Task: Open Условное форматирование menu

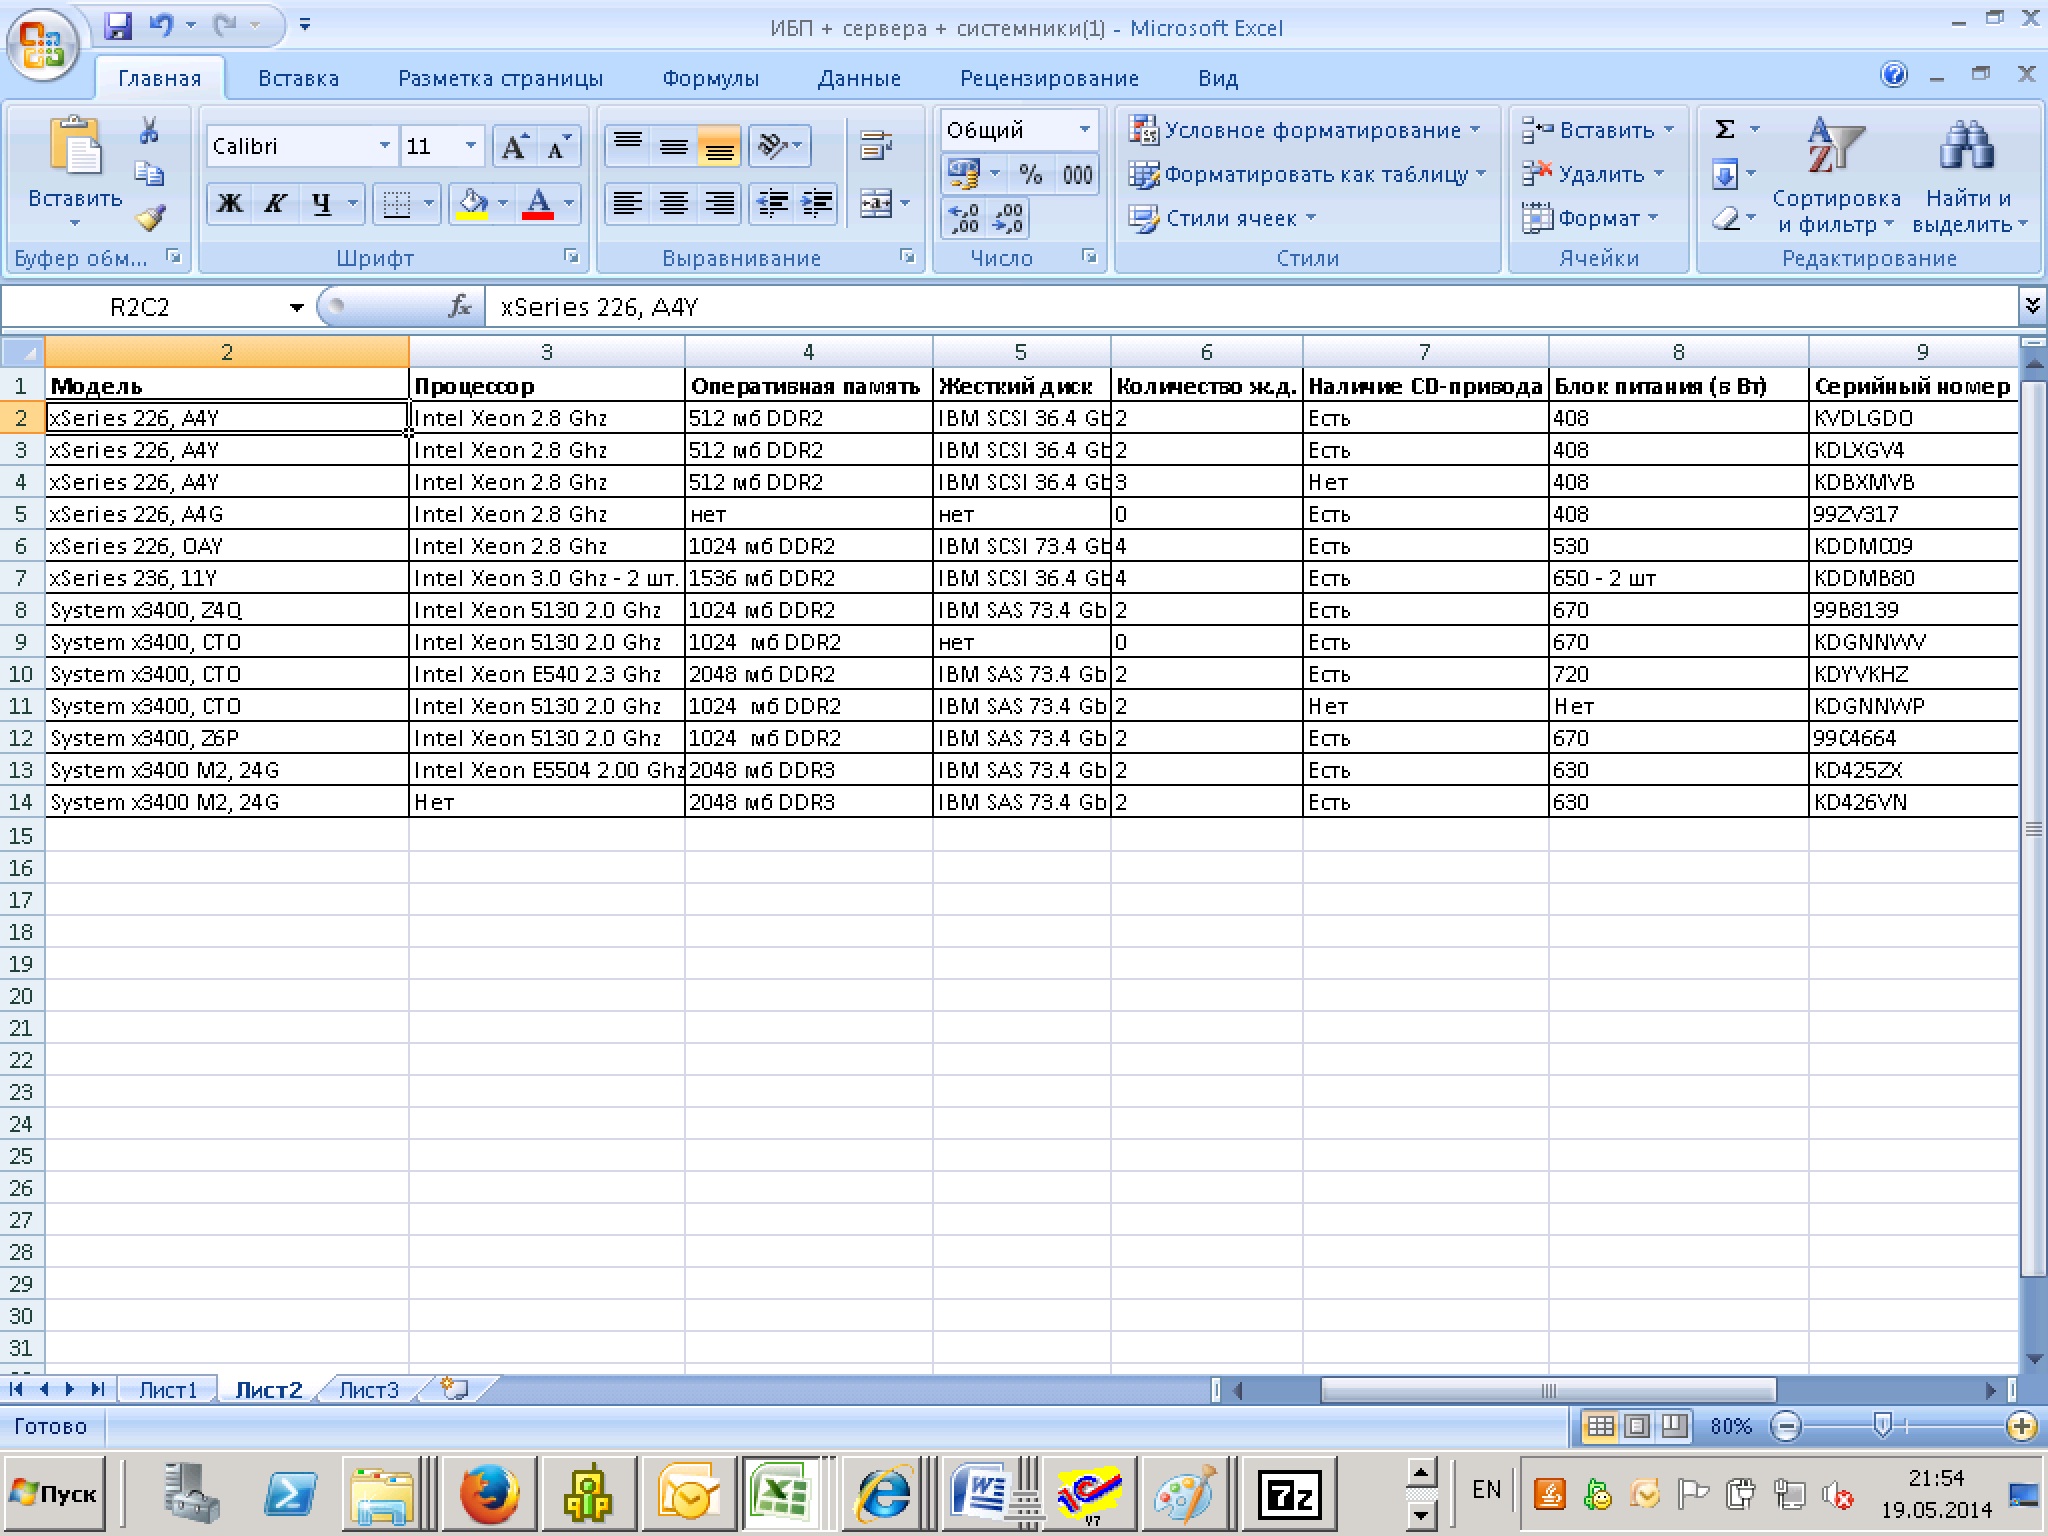Action: coord(1305,130)
